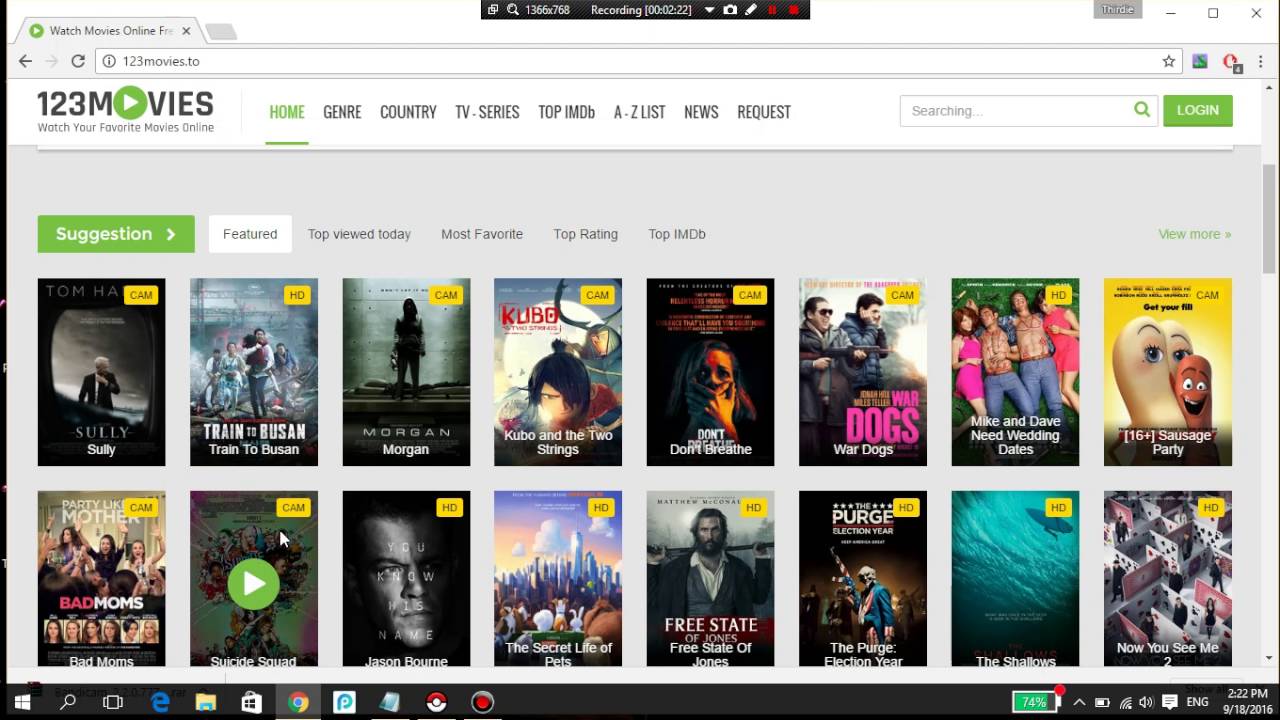Open the Action Center notifications icon
The width and height of the screenshot is (1280, 720).
[x=1168, y=702]
